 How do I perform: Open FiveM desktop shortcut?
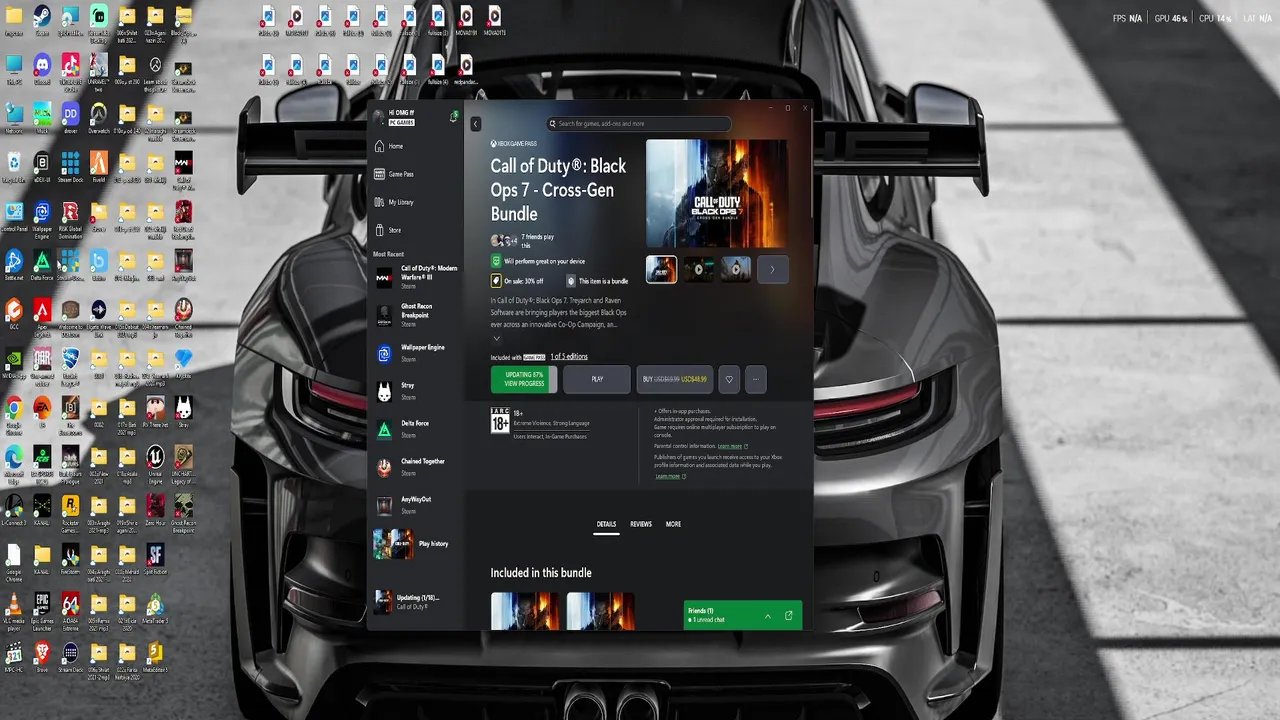[98, 166]
